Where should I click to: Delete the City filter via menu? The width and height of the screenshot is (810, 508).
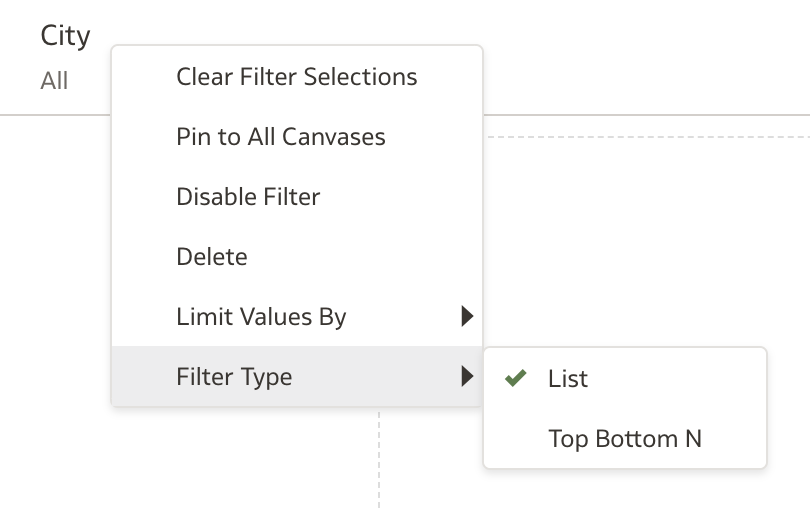tap(211, 257)
